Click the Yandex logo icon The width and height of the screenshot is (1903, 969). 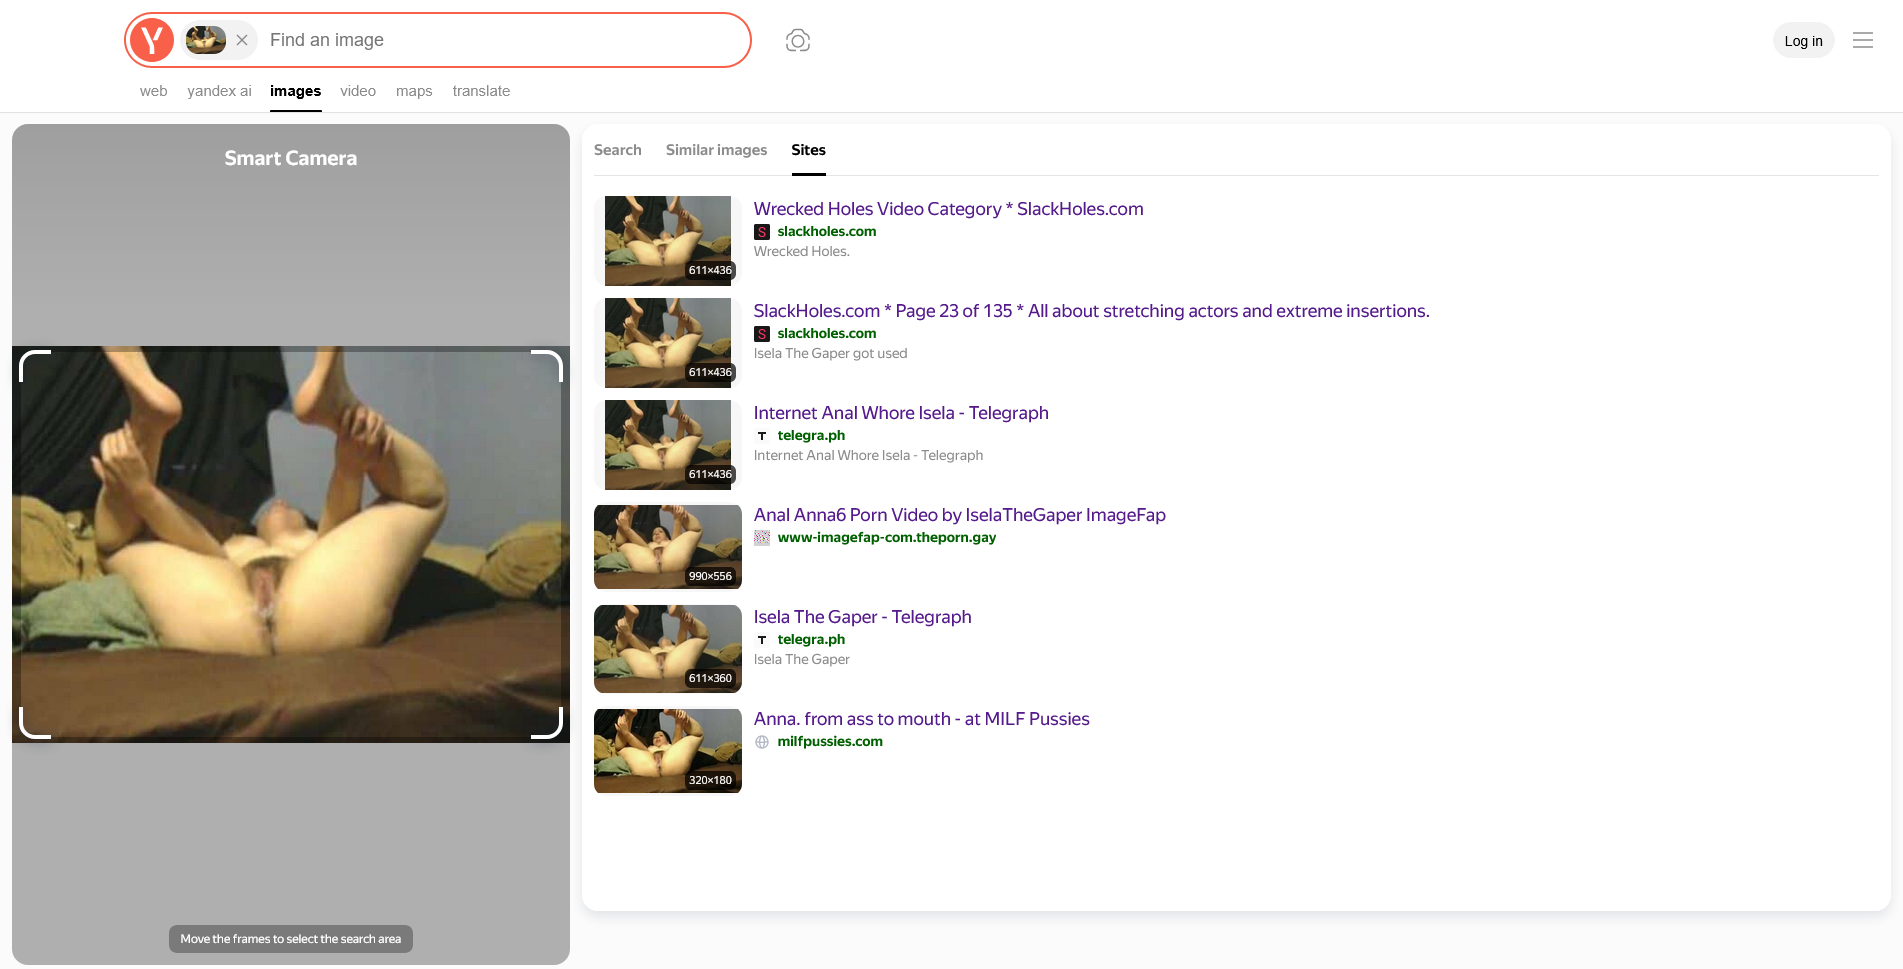pos(152,40)
